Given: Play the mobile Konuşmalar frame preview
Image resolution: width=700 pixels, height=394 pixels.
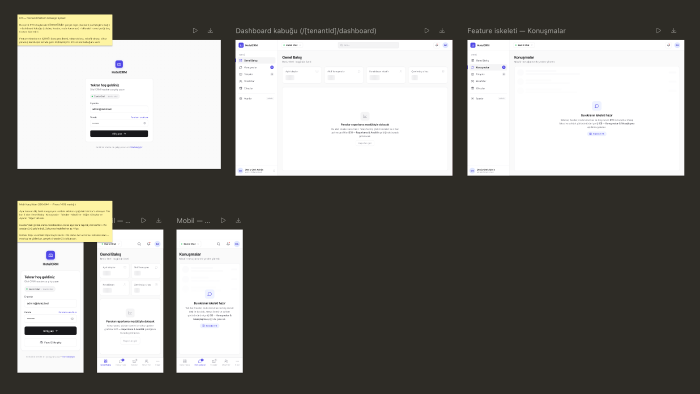Looking at the screenshot, I should pyautogui.click(x=223, y=220).
